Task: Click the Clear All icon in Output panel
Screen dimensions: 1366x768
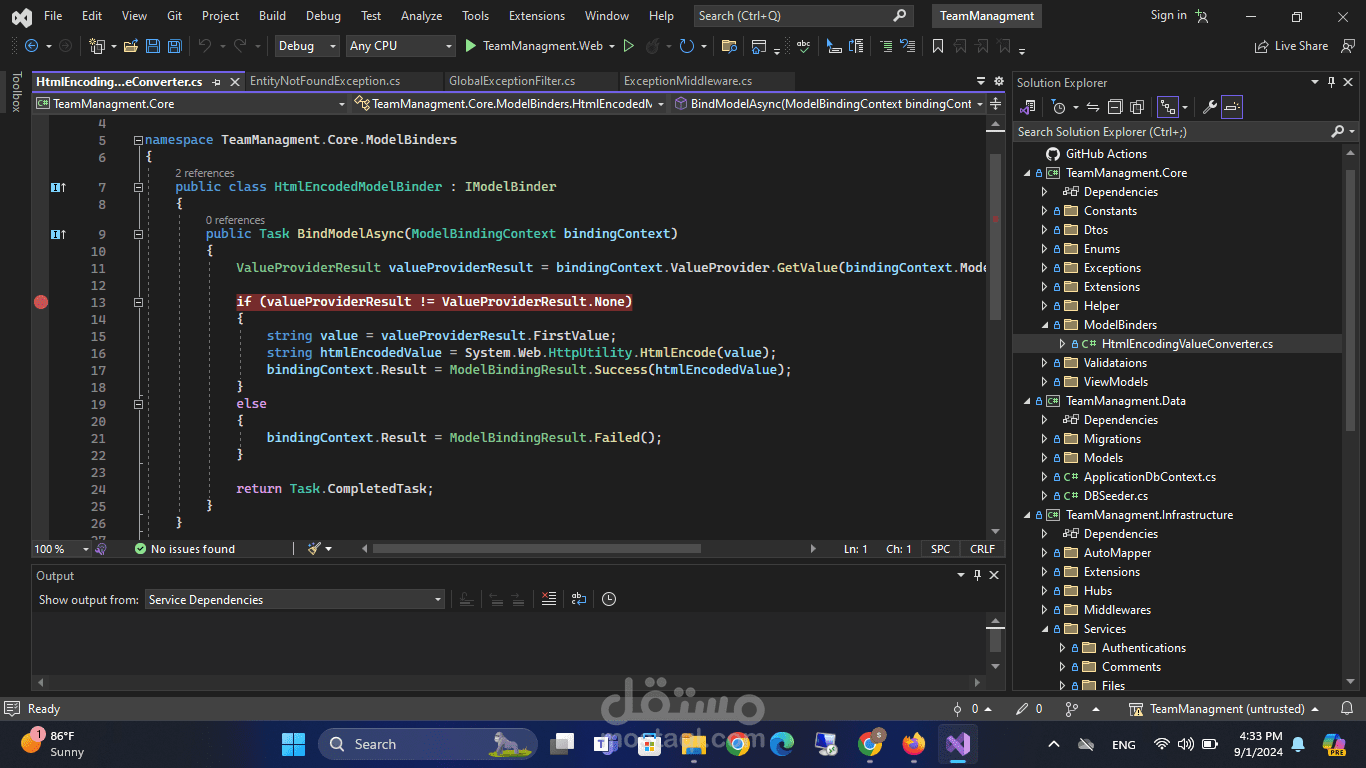Action: pyautogui.click(x=548, y=599)
